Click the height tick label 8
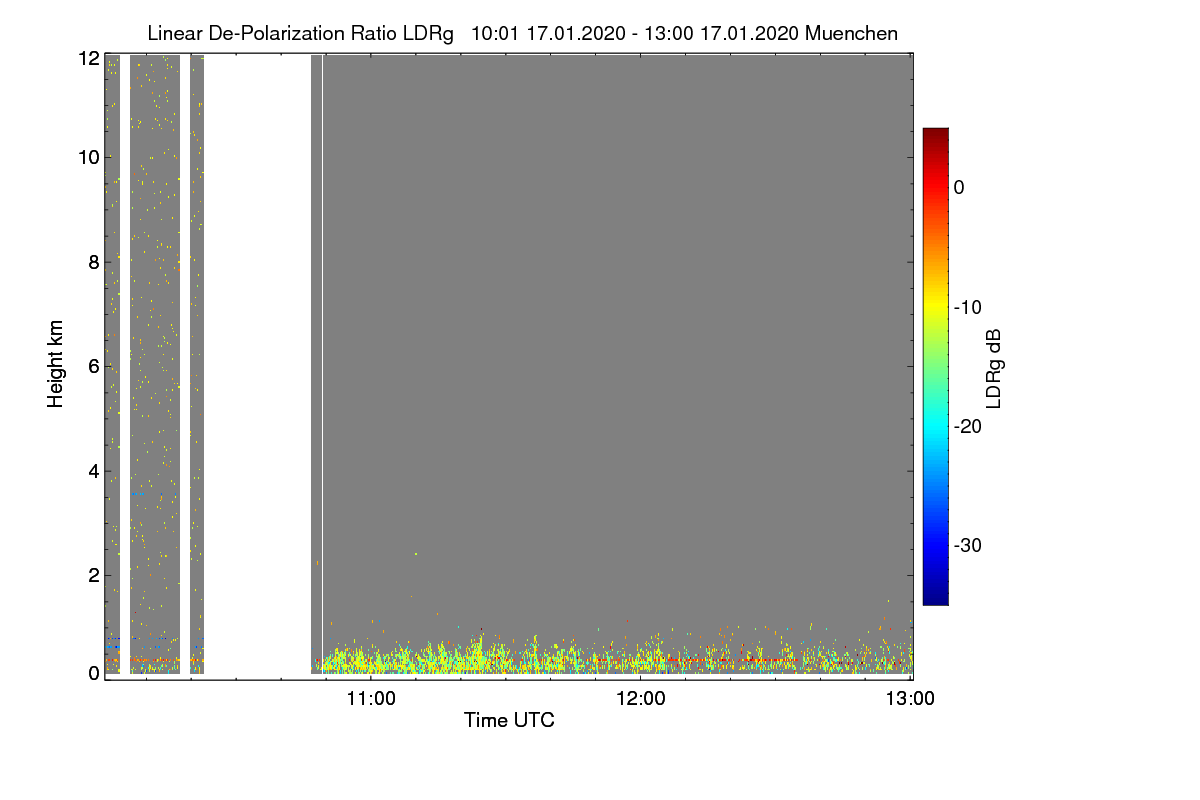The width and height of the screenshot is (1200, 800). point(95,262)
